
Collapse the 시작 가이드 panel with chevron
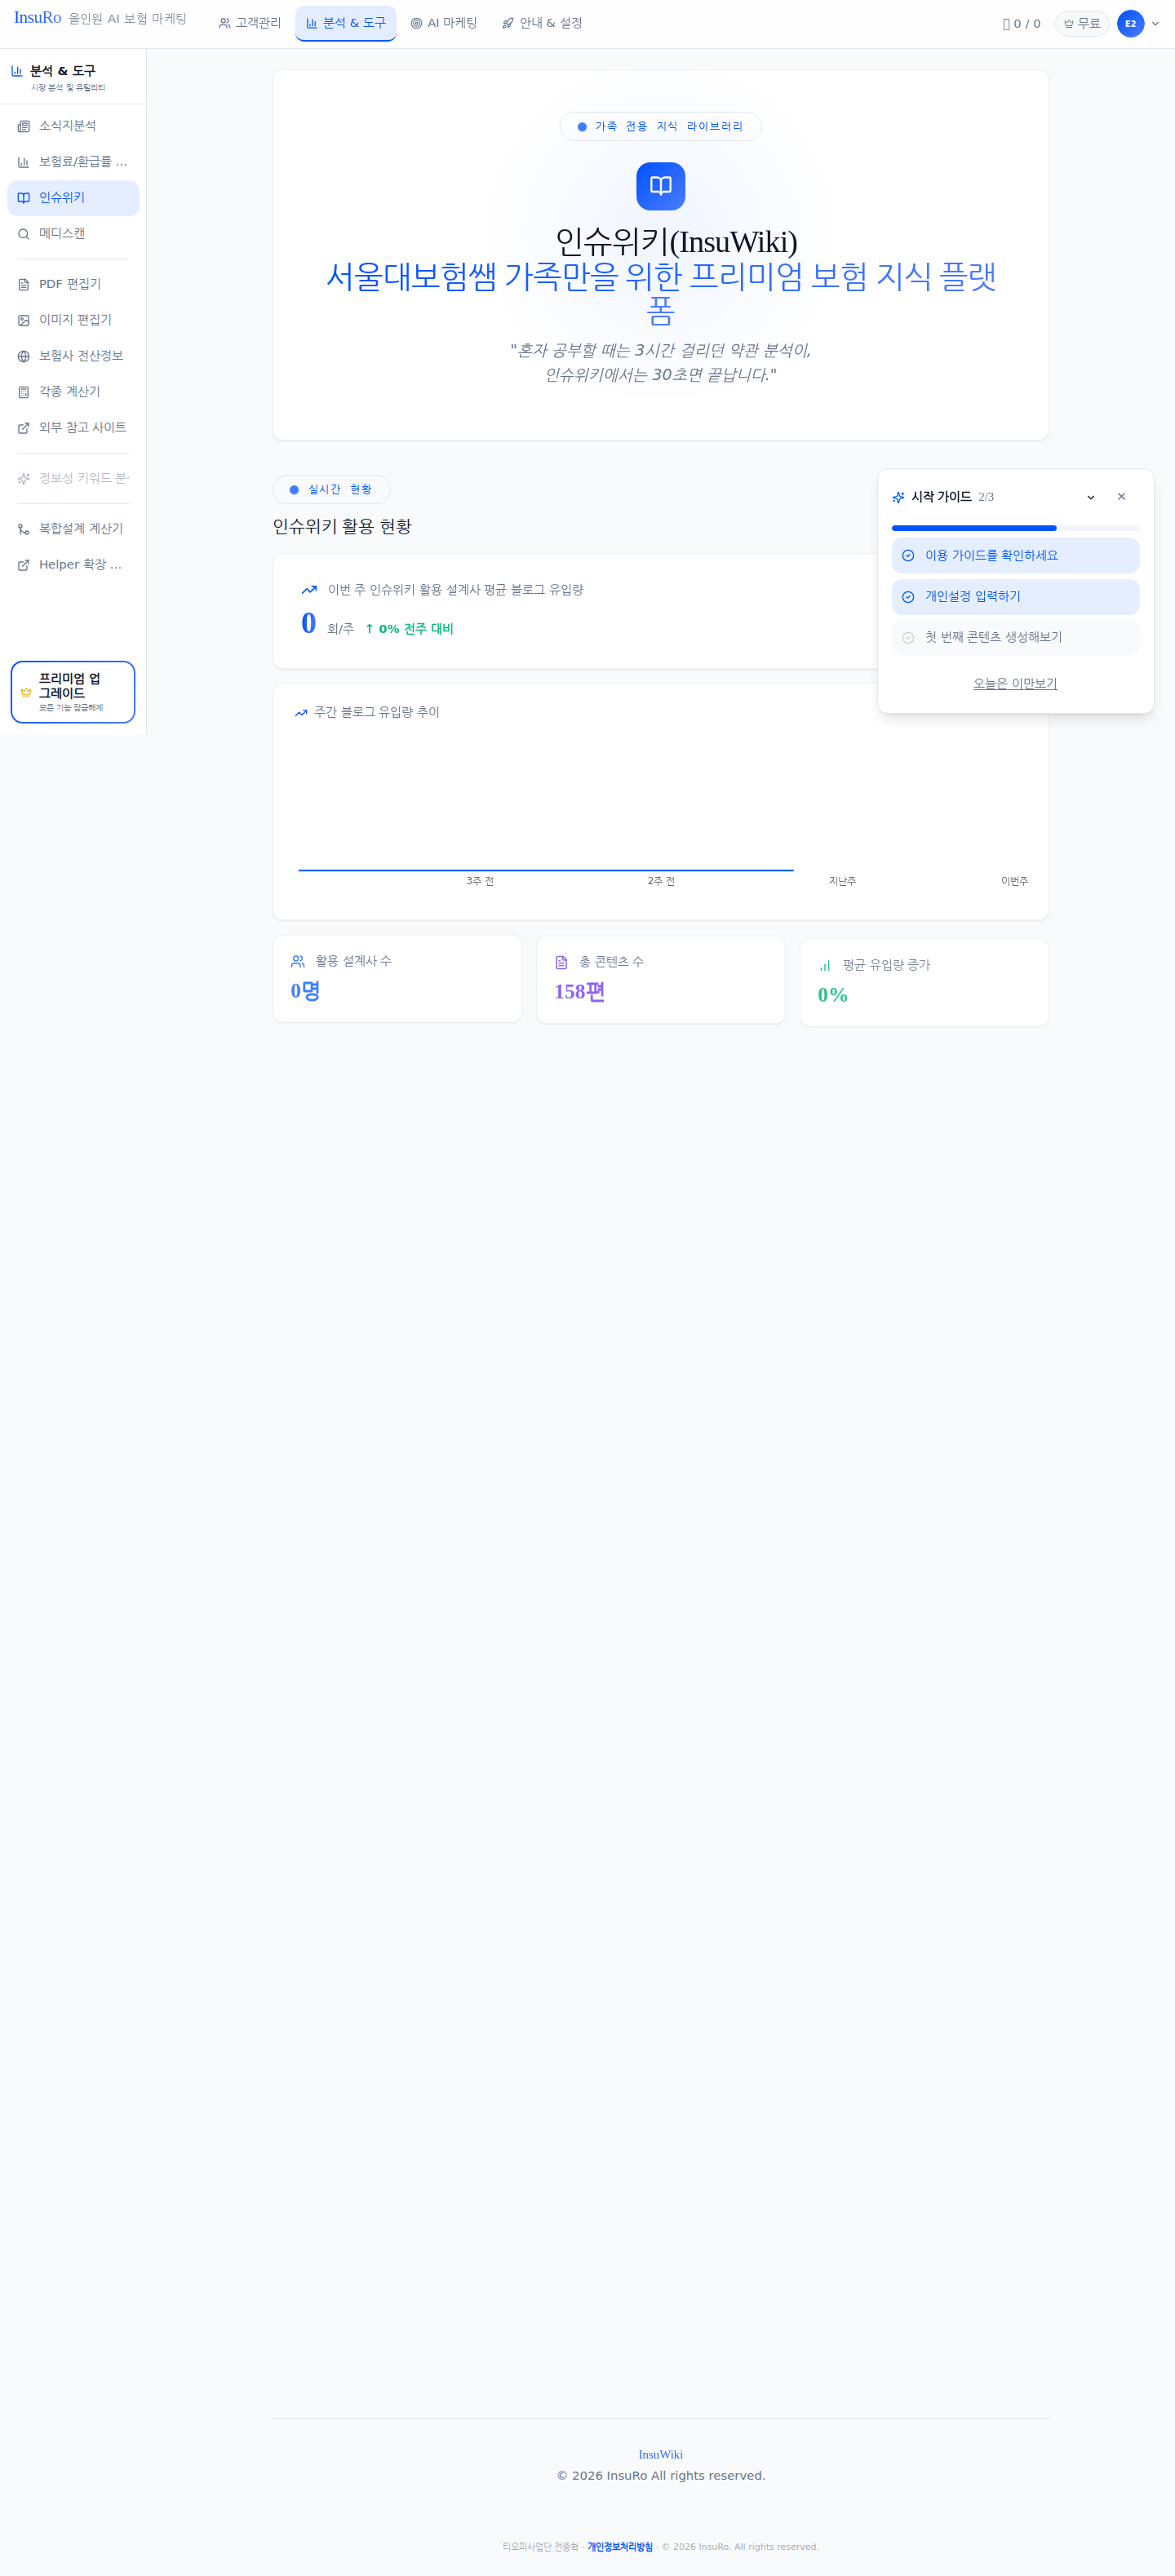1091,497
